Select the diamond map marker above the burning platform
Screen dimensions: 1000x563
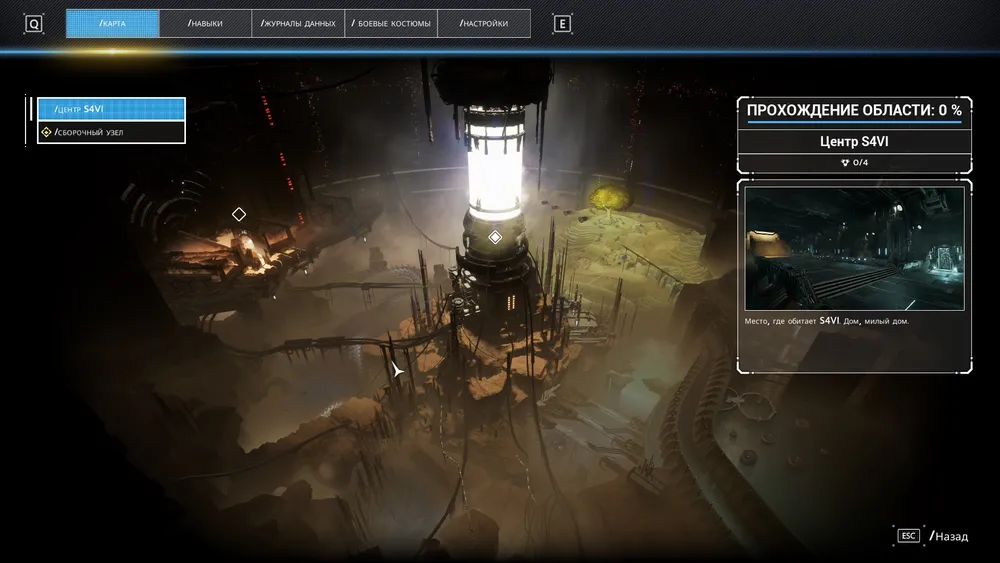239,214
